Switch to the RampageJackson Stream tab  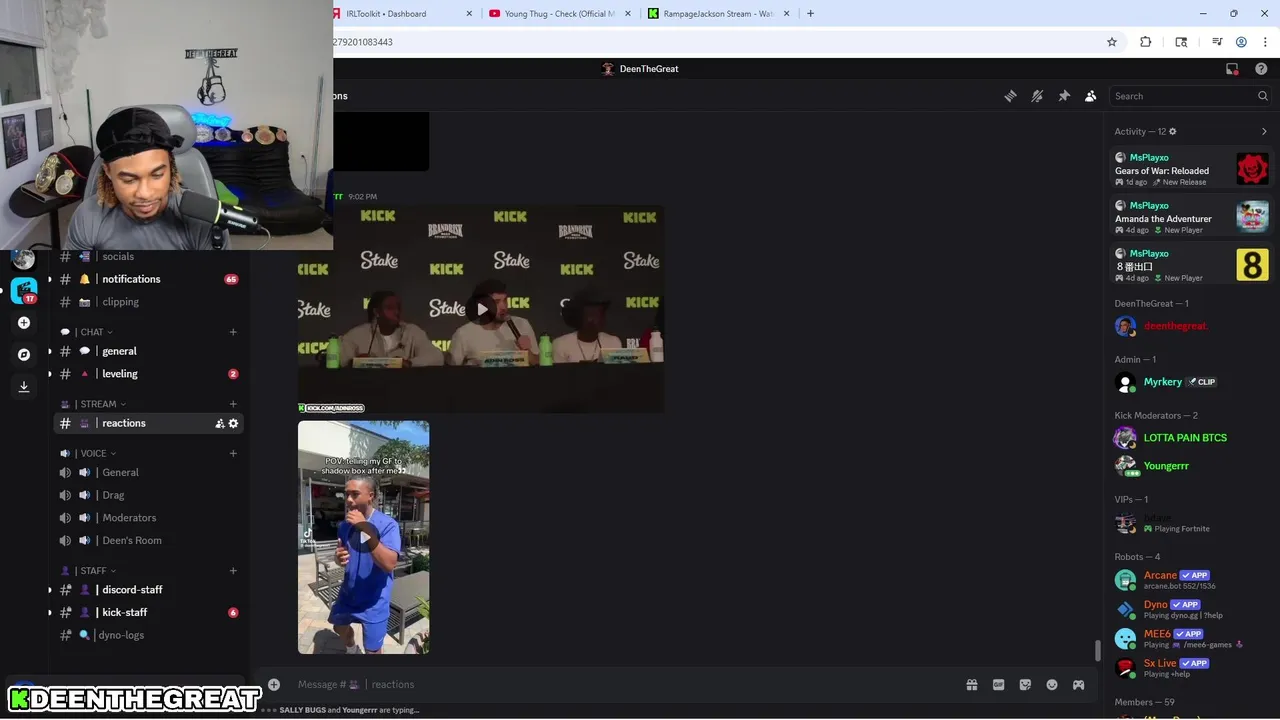pyautogui.click(x=719, y=14)
